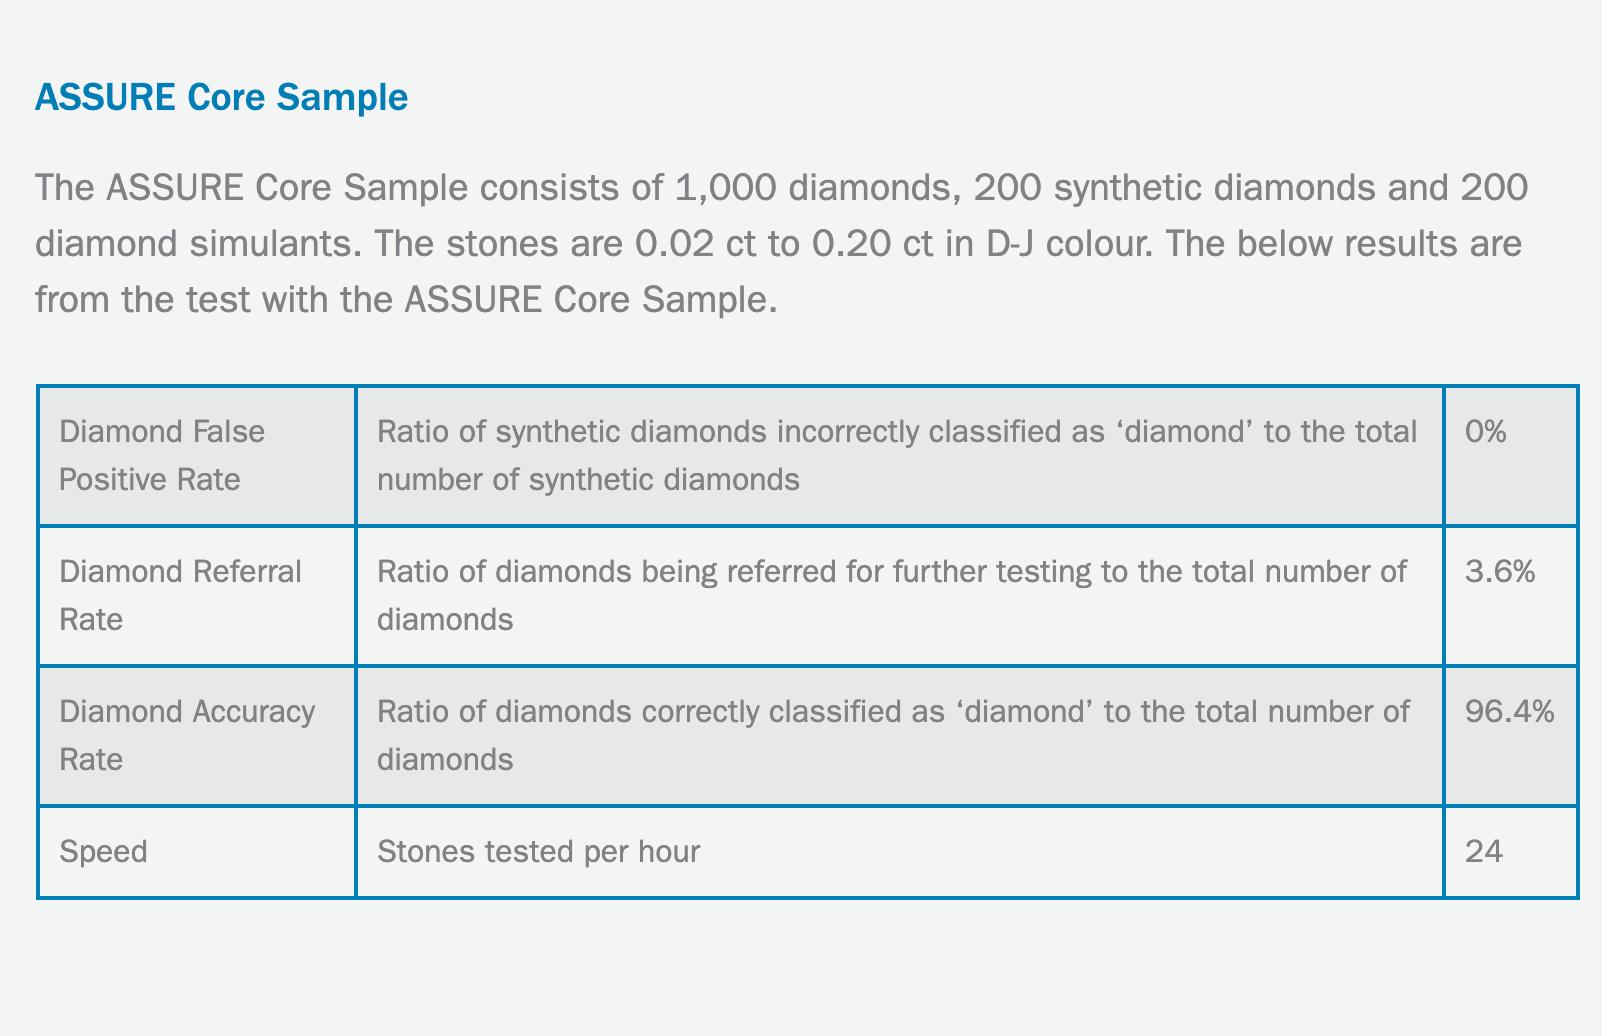Click the Stones tested per hour description
Screen dimensions: 1602x1036
pyautogui.click(x=538, y=851)
